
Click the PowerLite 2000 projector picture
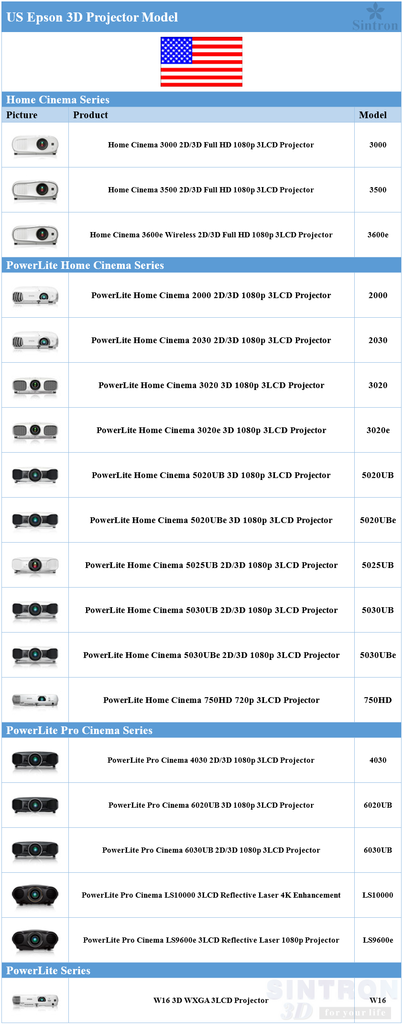point(35,296)
